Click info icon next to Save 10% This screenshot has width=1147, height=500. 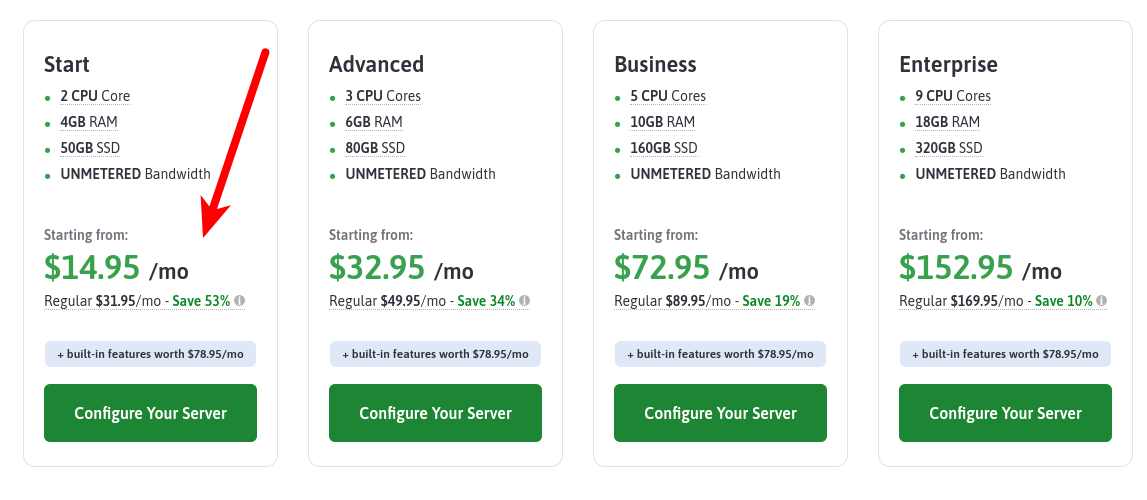[x=1102, y=301]
